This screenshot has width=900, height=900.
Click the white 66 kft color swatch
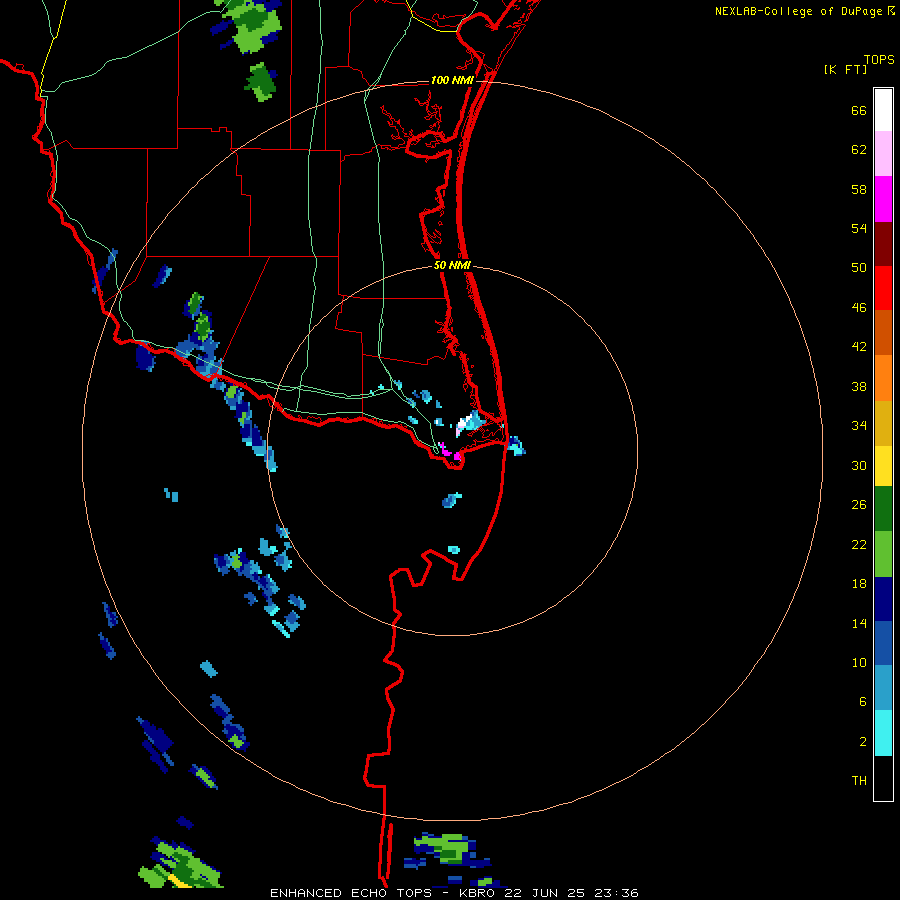tap(883, 110)
